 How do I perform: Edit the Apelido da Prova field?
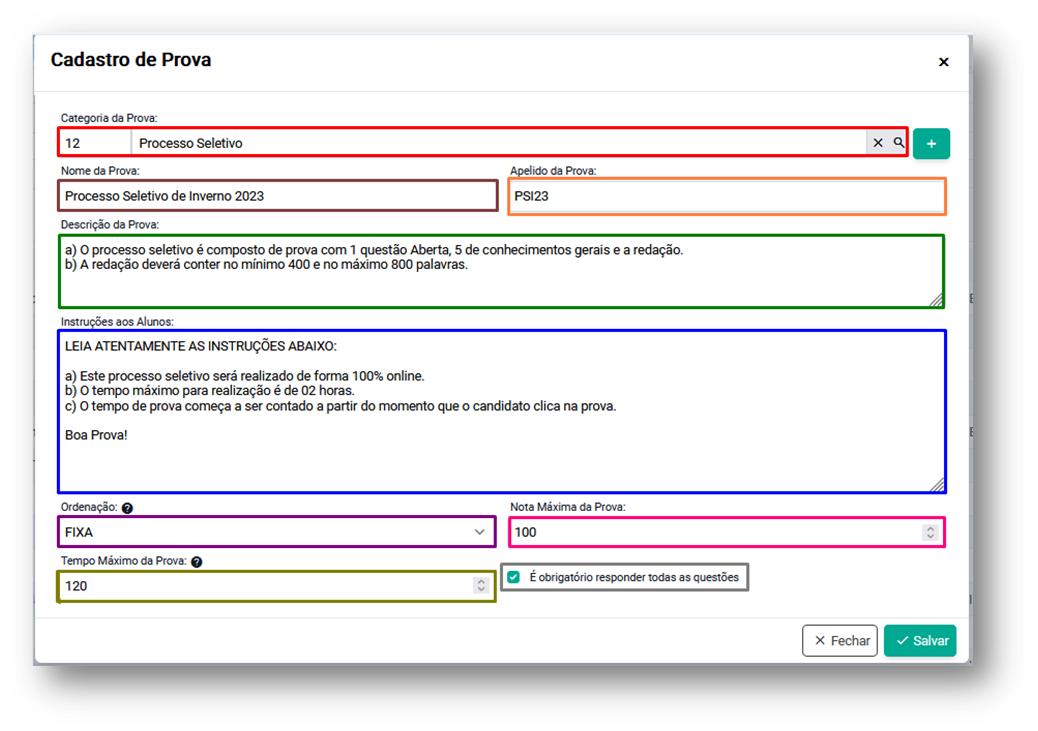(x=727, y=196)
